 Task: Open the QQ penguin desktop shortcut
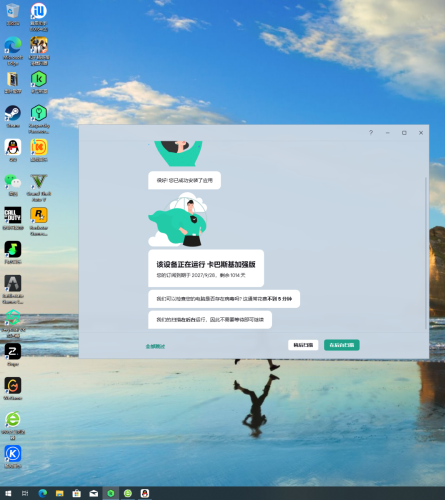point(13,151)
